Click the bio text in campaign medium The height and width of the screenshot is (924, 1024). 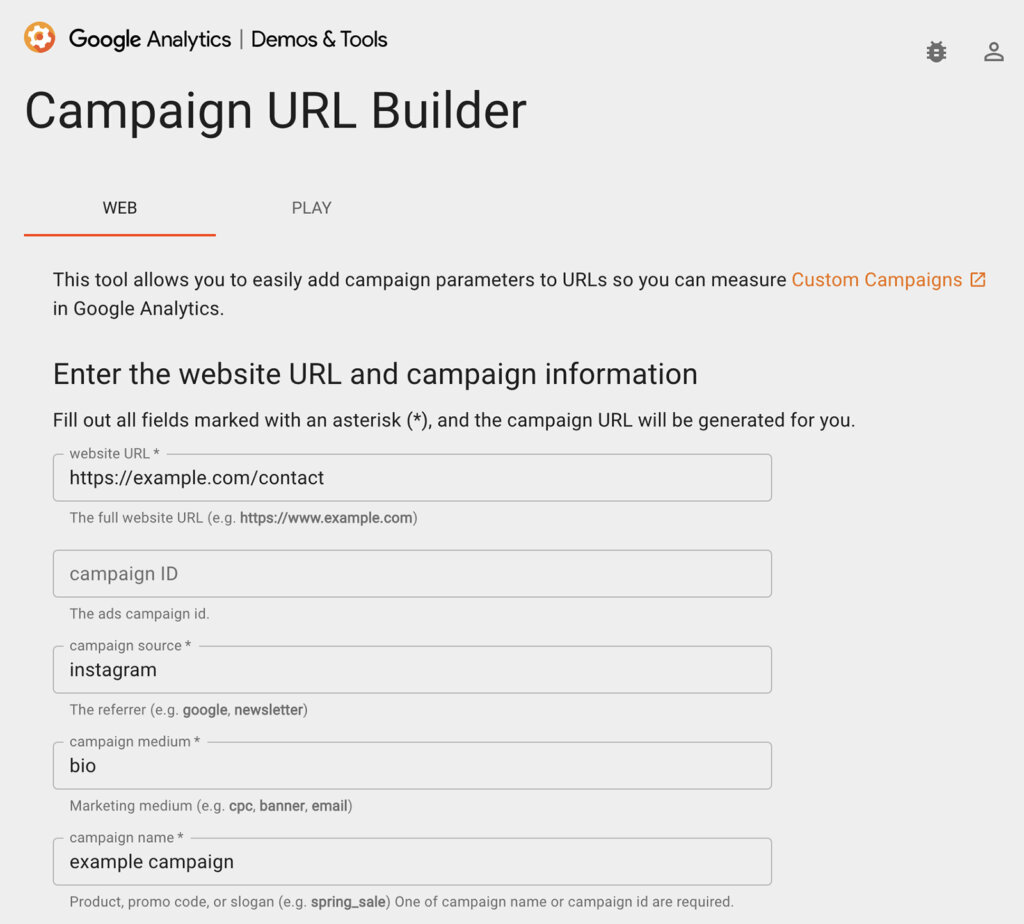[81, 766]
